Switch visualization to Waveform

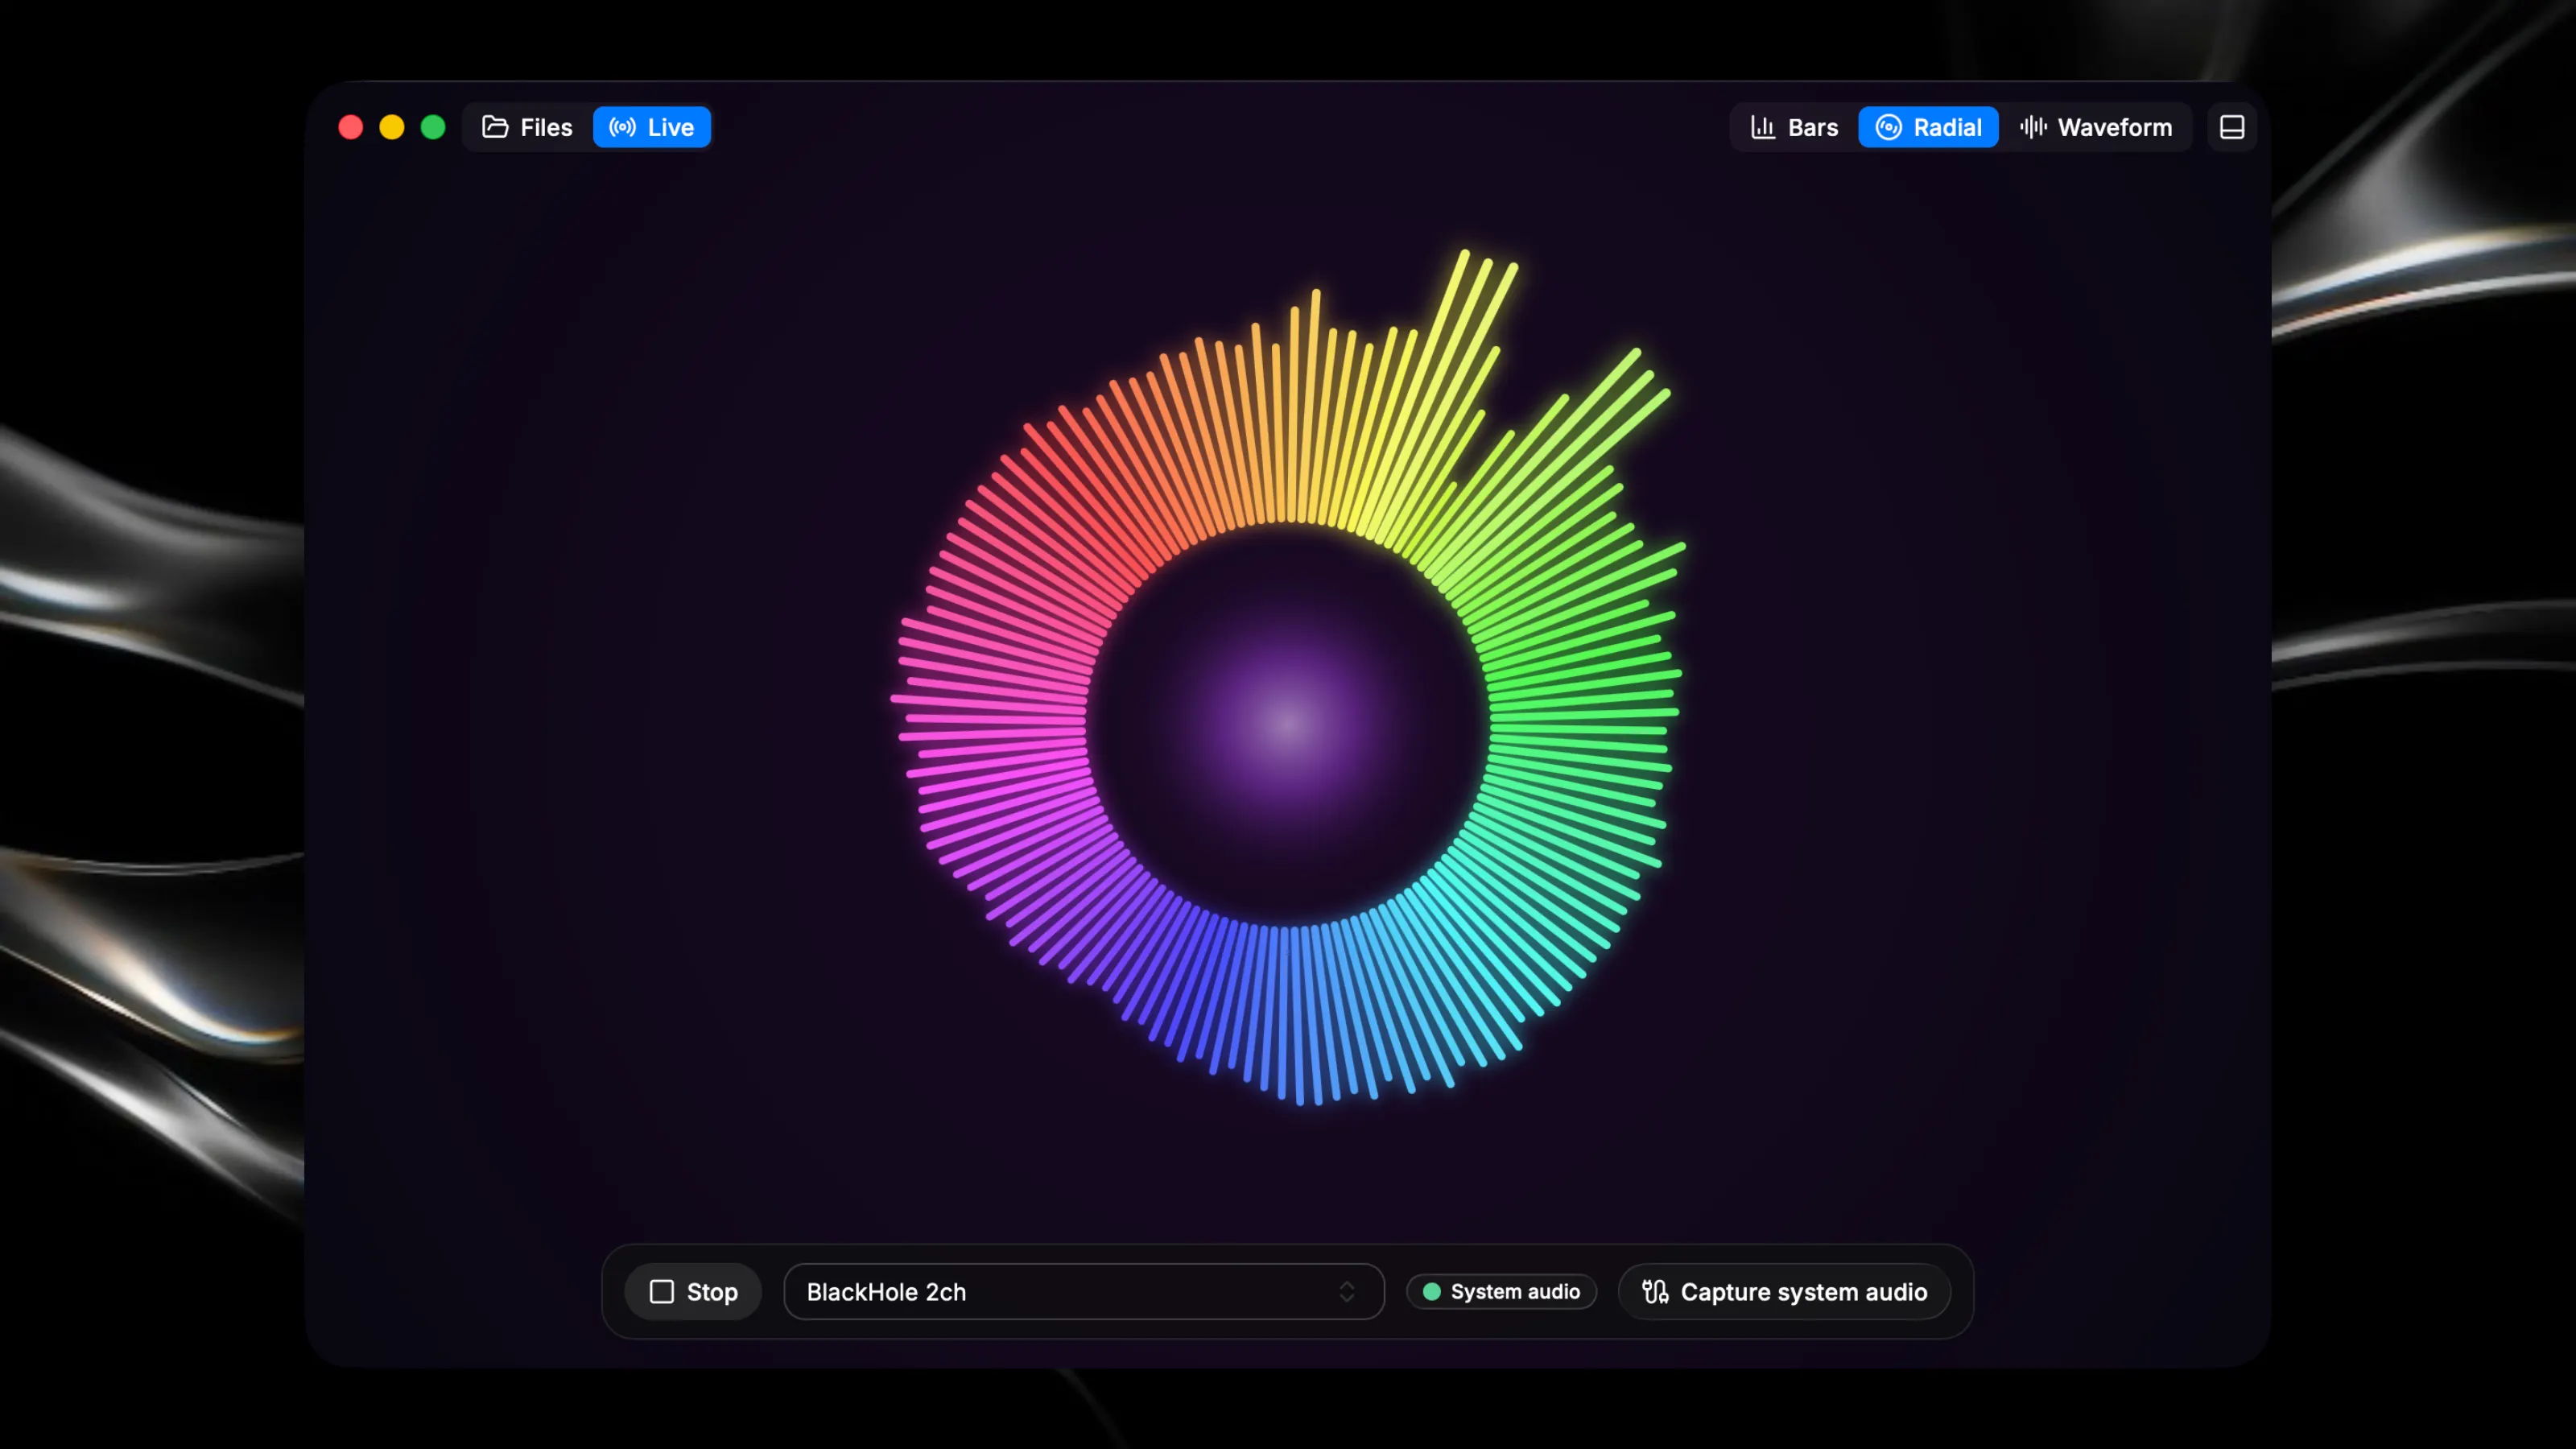tap(2096, 127)
